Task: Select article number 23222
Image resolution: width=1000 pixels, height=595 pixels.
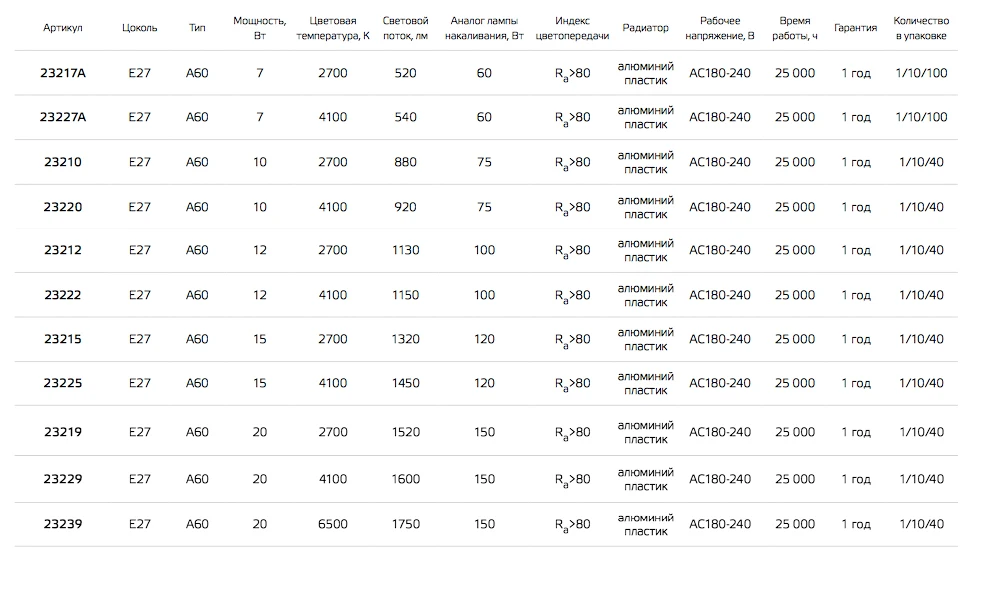Action: (62, 295)
